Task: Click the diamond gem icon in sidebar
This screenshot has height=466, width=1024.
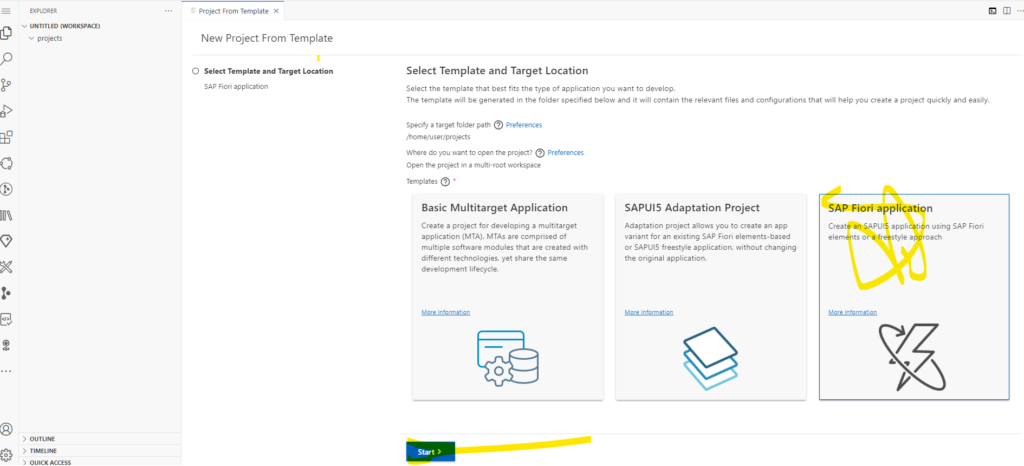Action: (7, 241)
